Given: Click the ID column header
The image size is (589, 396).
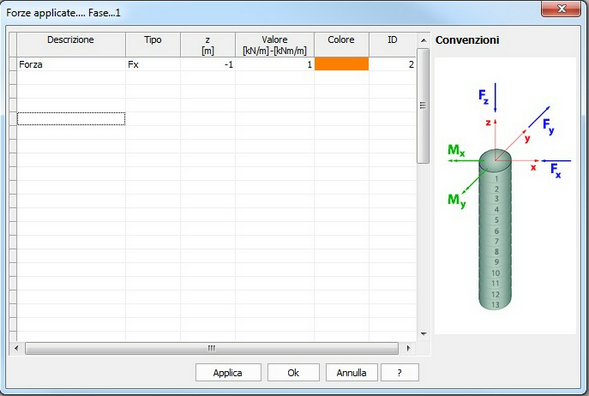Looking at the screenshot, I should (x=393, y=44).
